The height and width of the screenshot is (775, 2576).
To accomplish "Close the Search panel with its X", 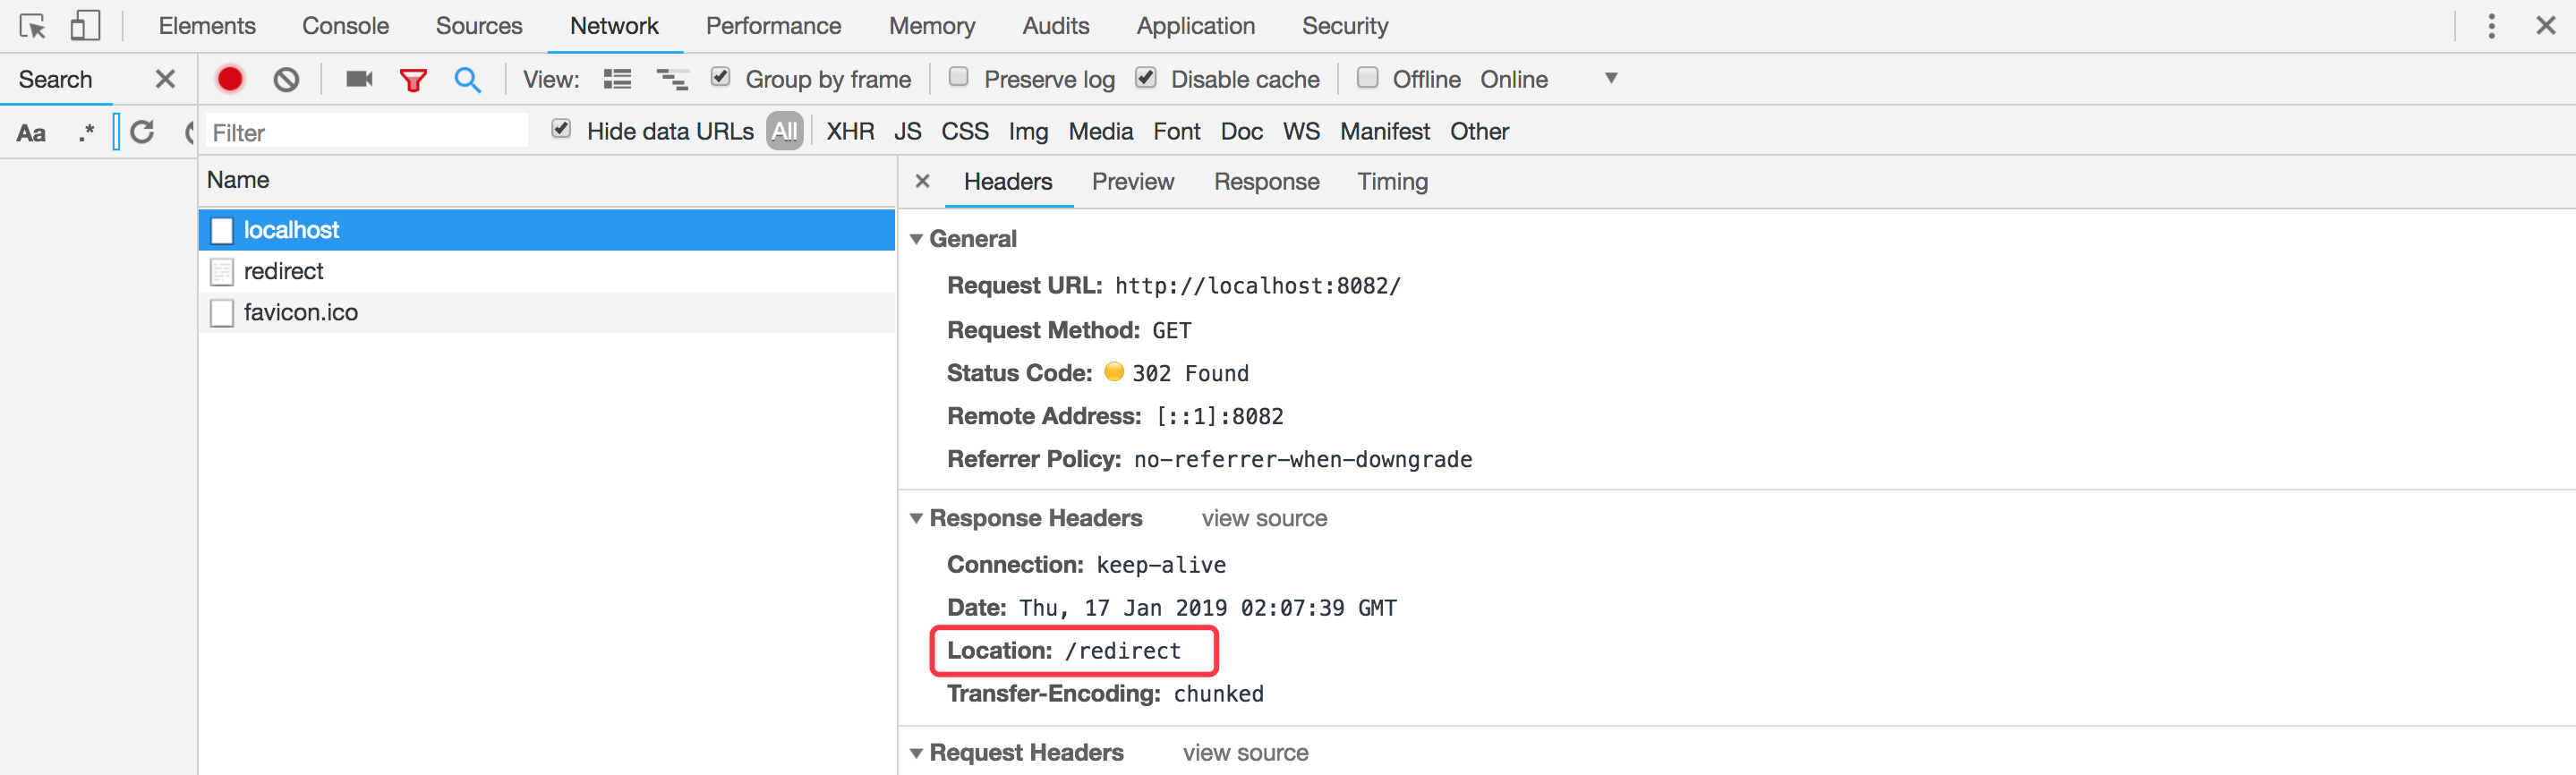I will pyautogui.click(x=166, y=79).
